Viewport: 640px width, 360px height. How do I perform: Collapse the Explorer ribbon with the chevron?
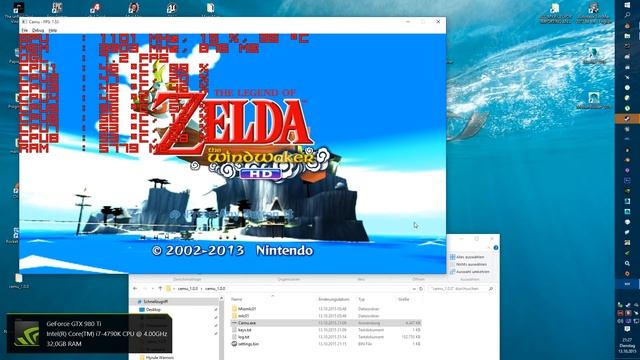[x=489, y=248]
